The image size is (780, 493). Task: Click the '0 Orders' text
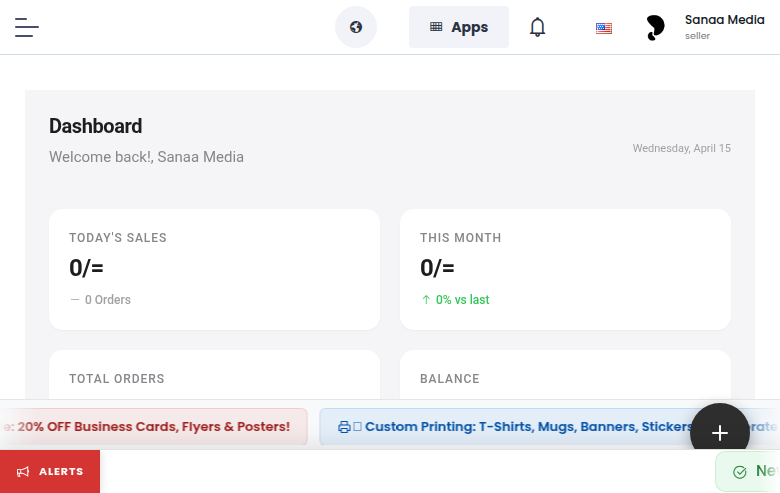coord(107,299)
